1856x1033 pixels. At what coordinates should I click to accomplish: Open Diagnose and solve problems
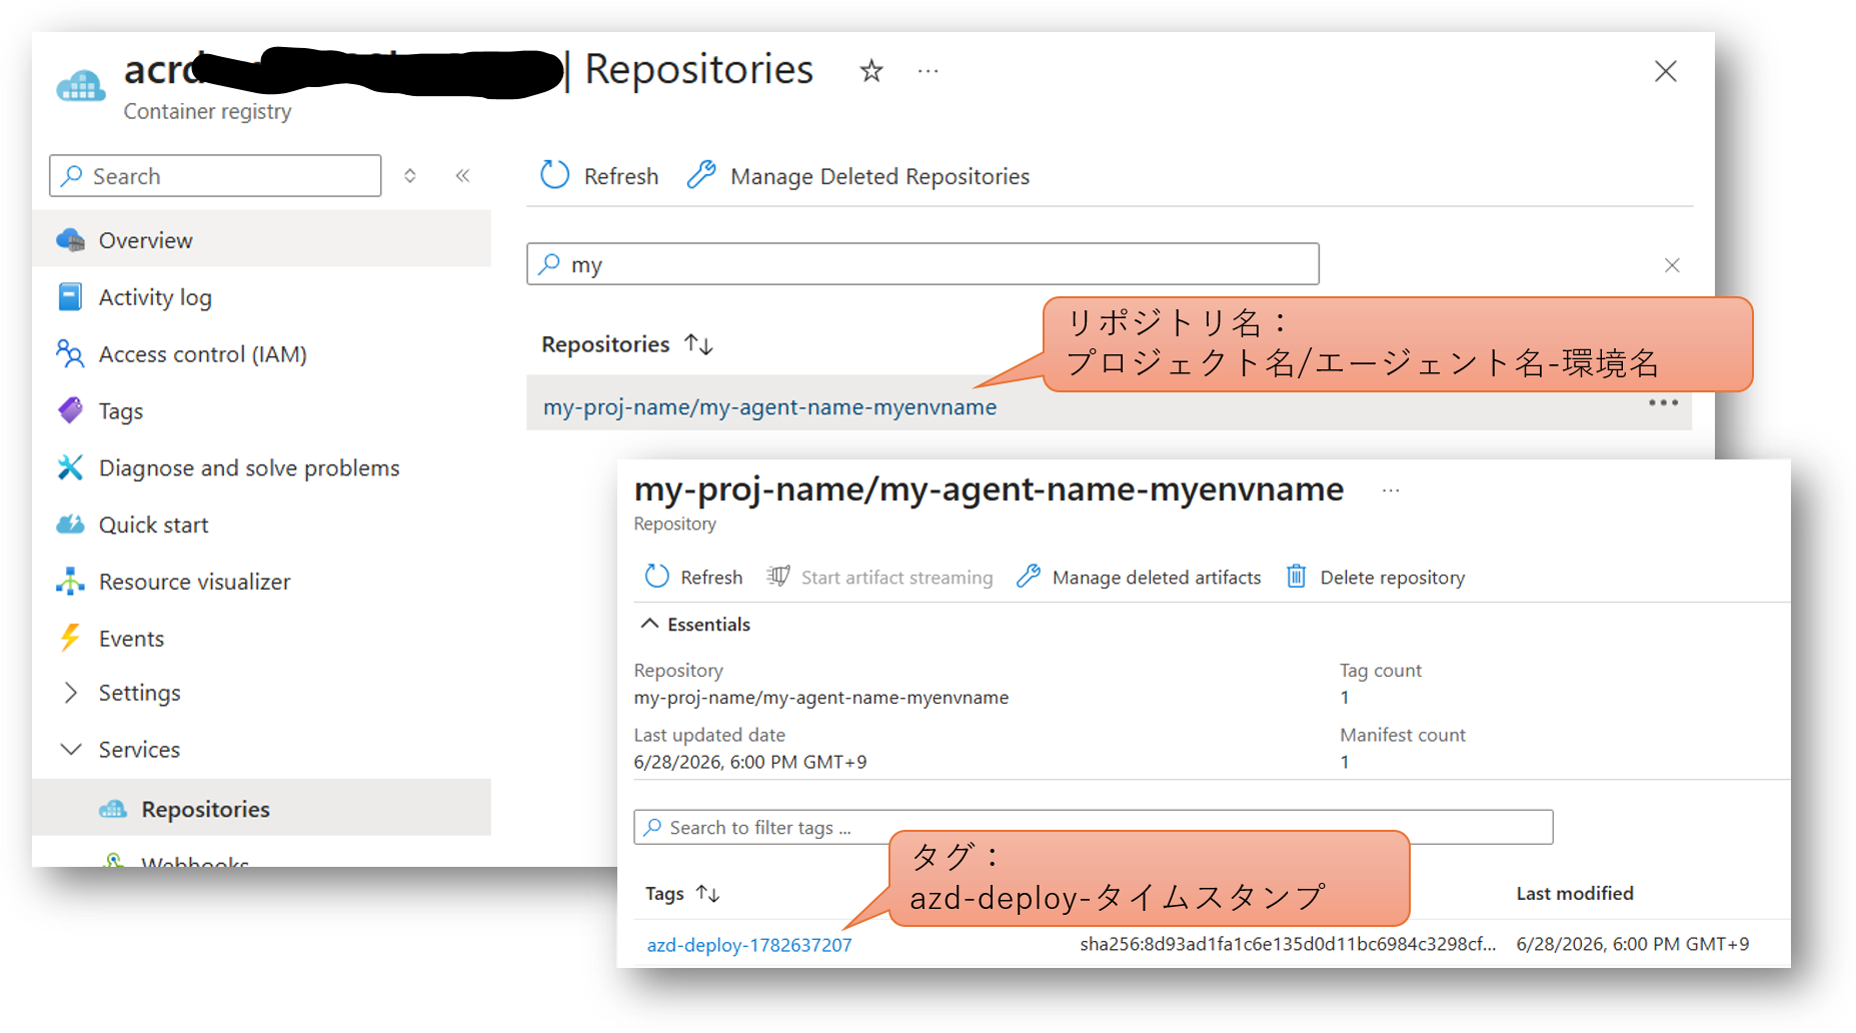pos(248,467)
